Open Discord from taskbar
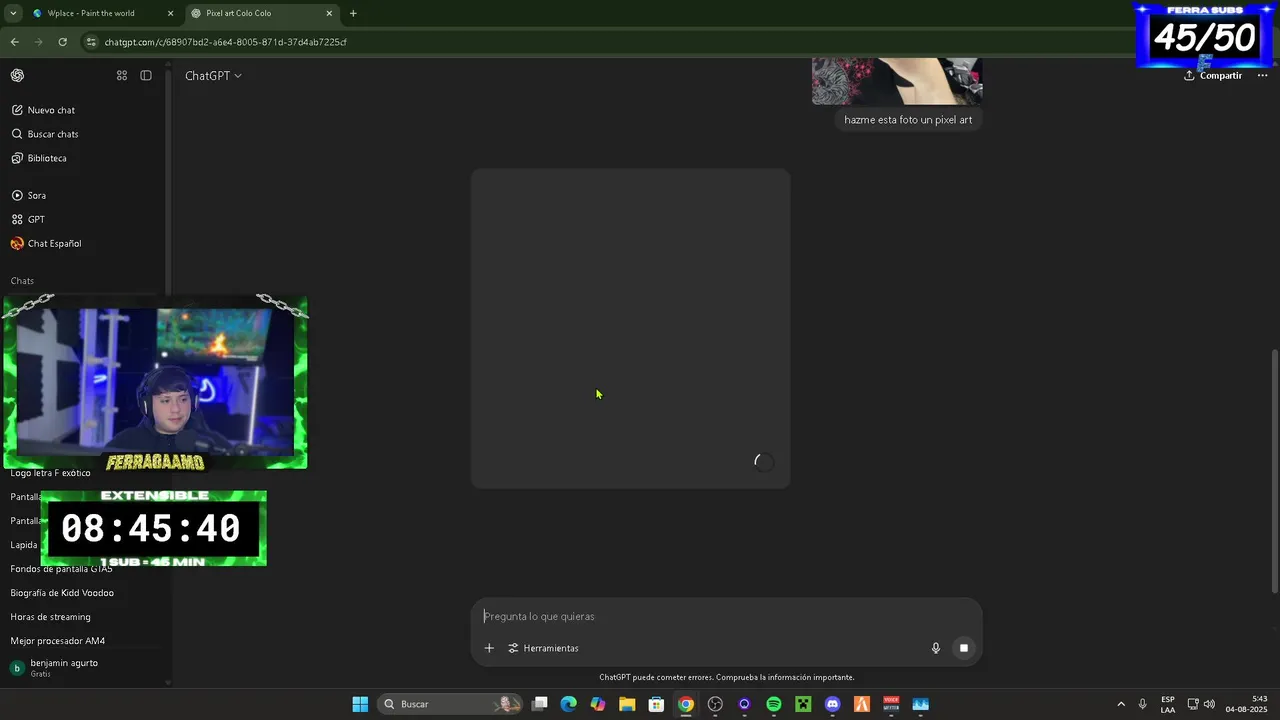The width and height of the screenshot is (1280, 720). pos(832,704)
